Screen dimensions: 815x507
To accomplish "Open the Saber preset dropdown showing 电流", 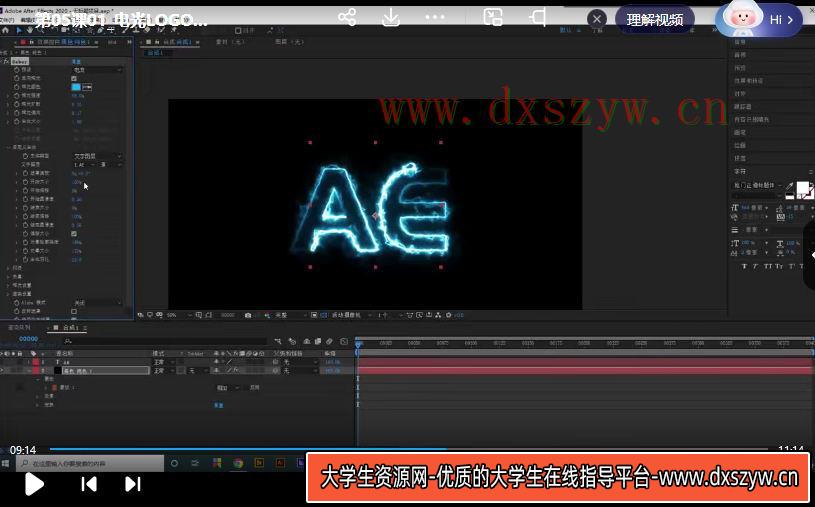I will pos(97,70).
